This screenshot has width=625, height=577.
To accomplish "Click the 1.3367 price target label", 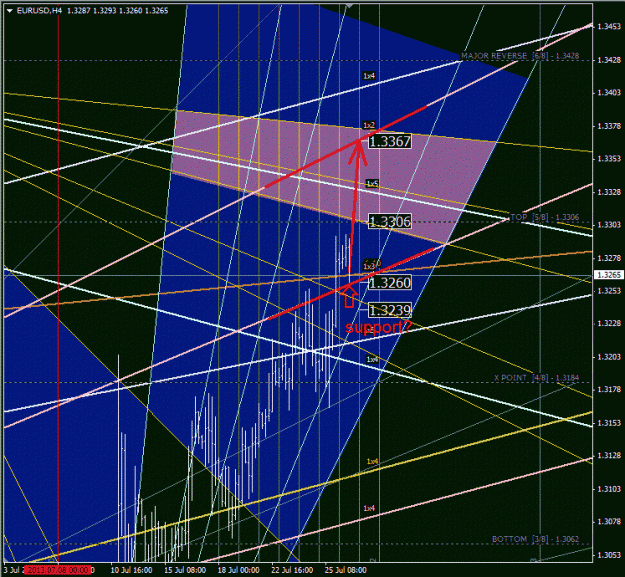I will [390, 141].
